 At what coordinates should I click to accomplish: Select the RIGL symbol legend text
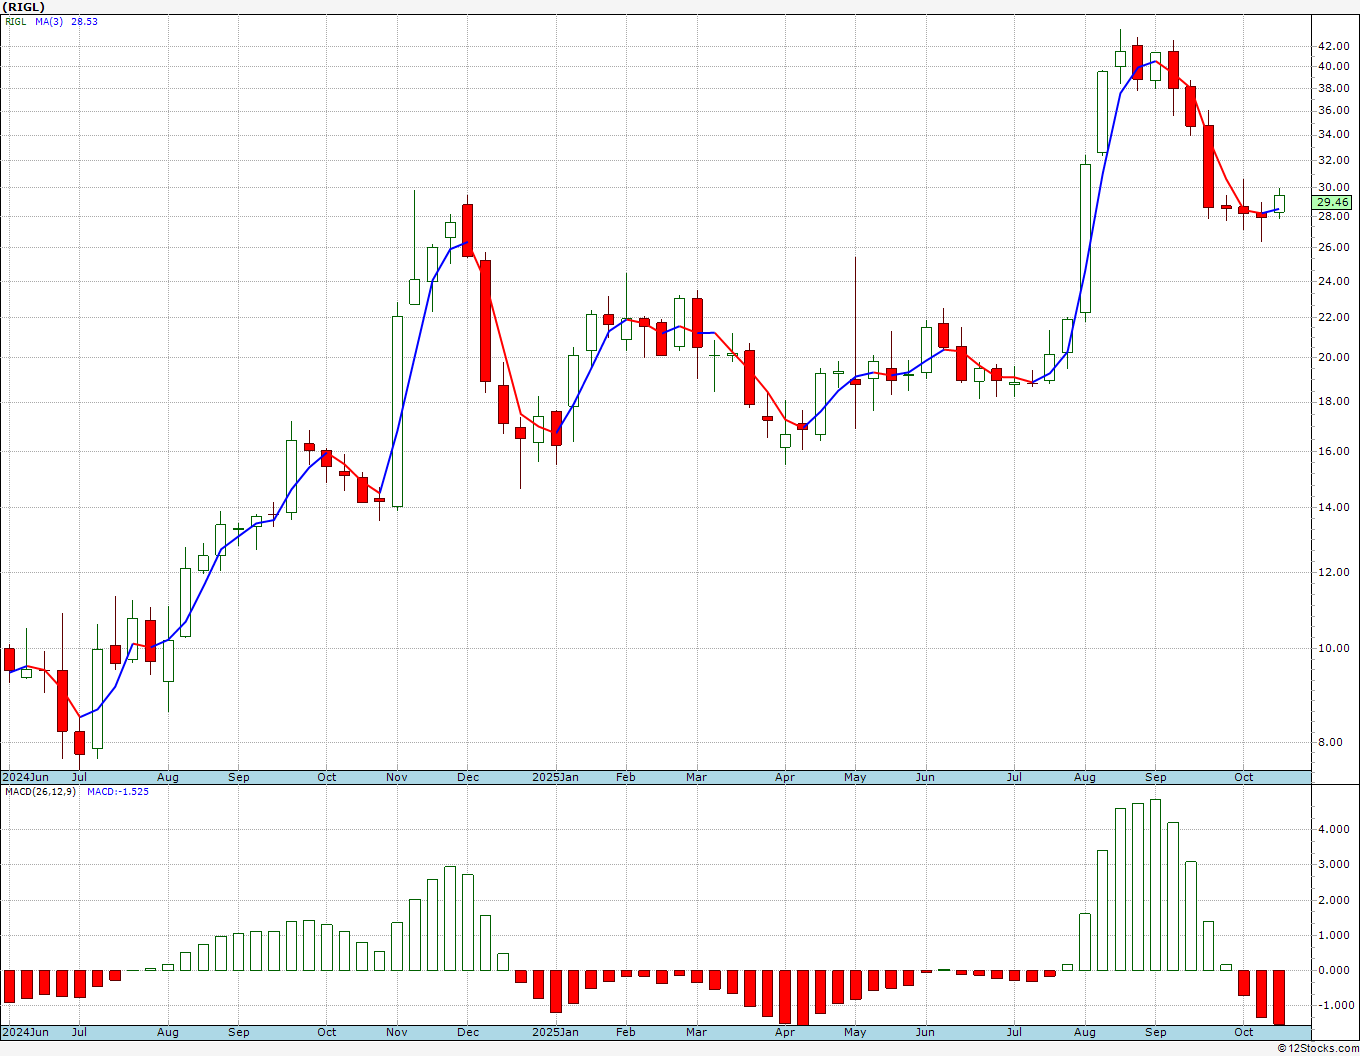(x=16, y=21)
